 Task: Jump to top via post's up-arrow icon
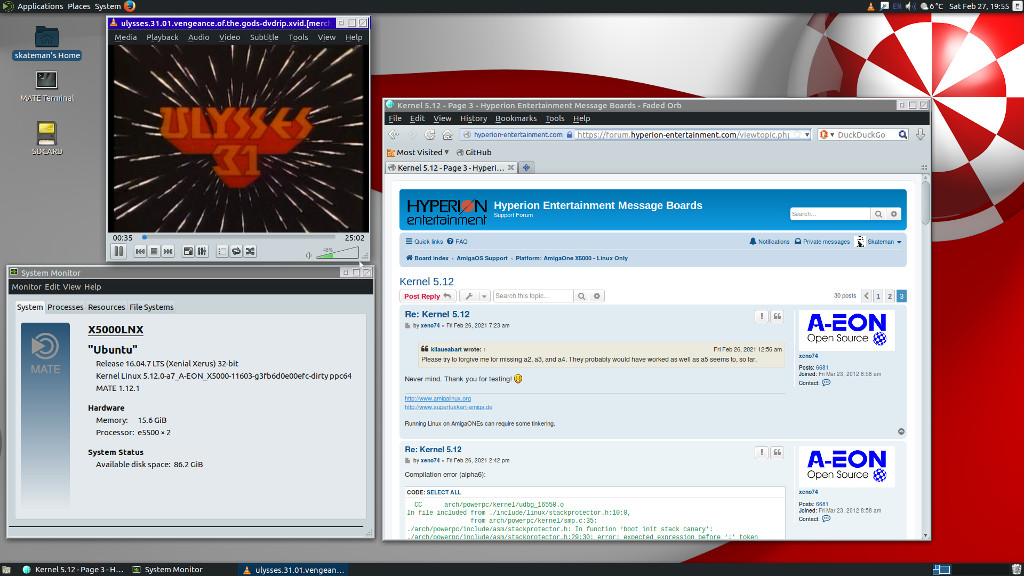pos(901,432)
